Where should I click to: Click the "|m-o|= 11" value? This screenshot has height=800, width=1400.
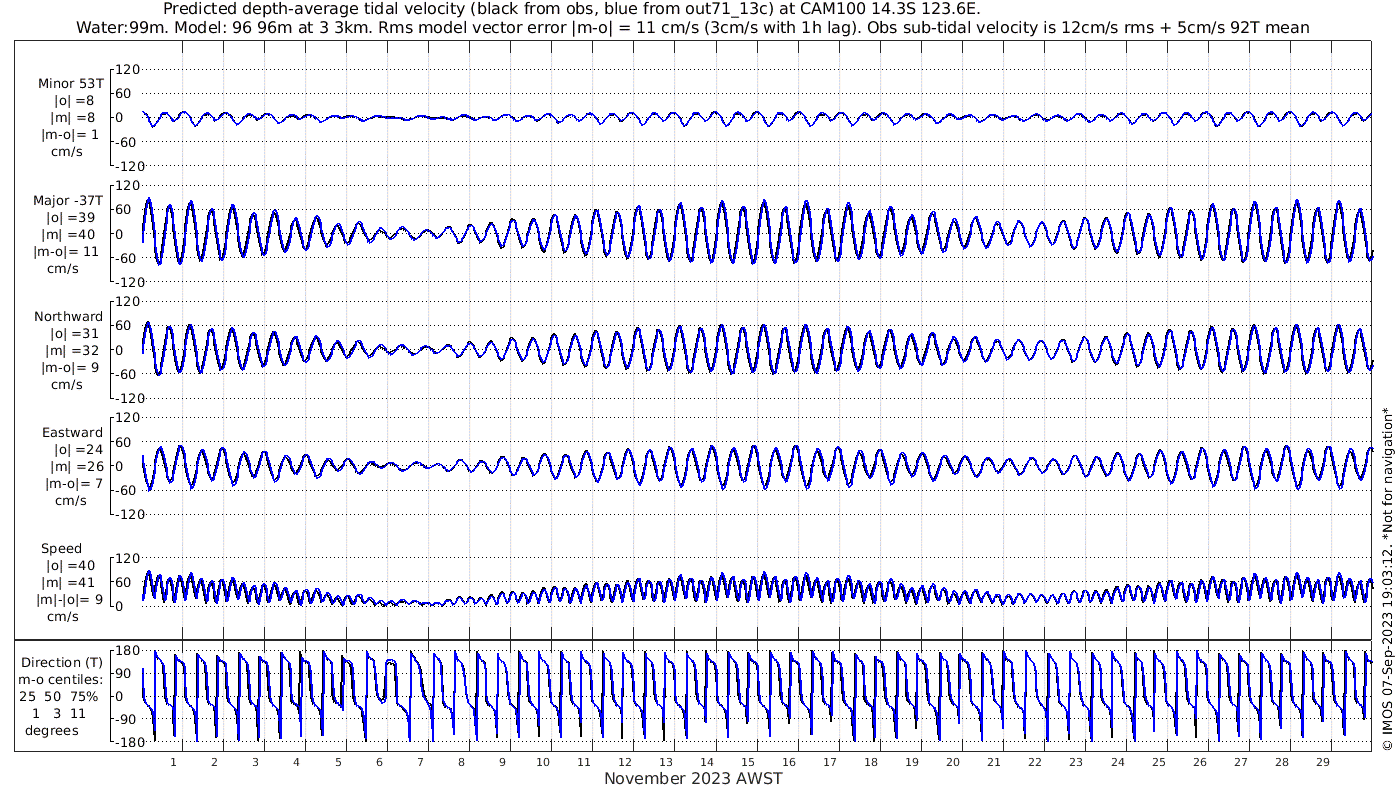coord(66,252)
